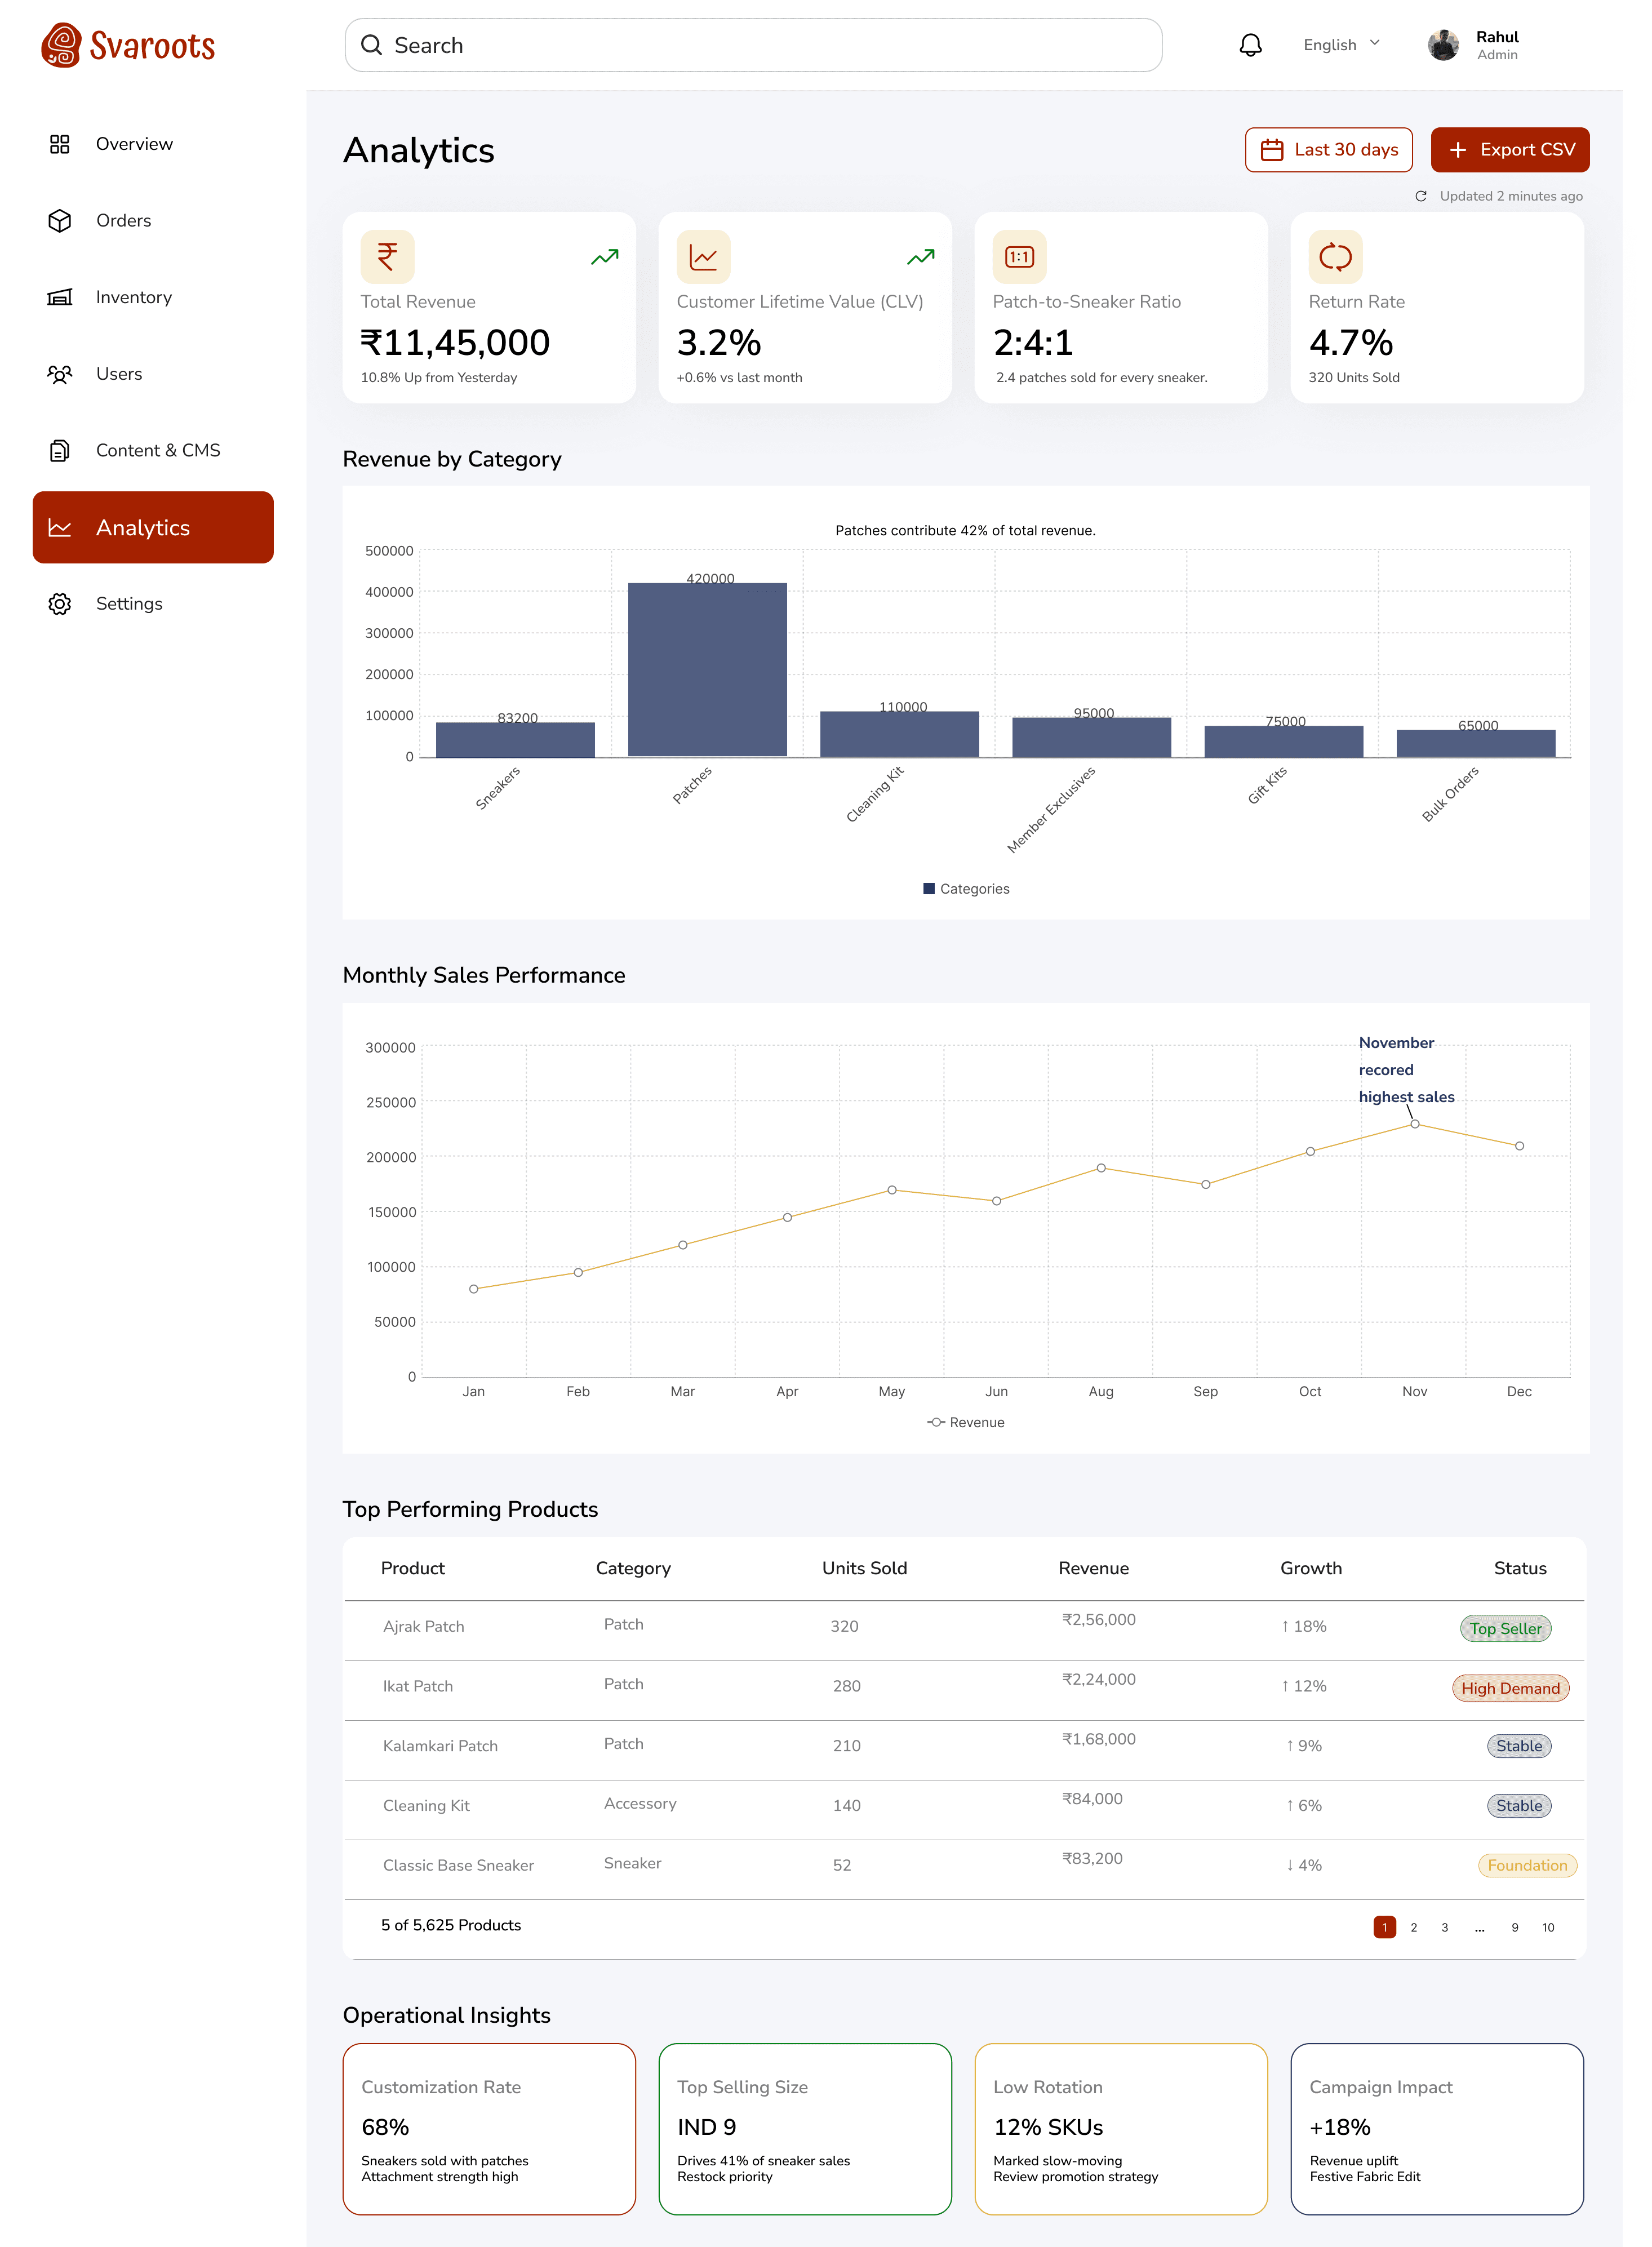Click the Patch-to-Sneaker 1:1 ratio icon

click(1019, 257)
